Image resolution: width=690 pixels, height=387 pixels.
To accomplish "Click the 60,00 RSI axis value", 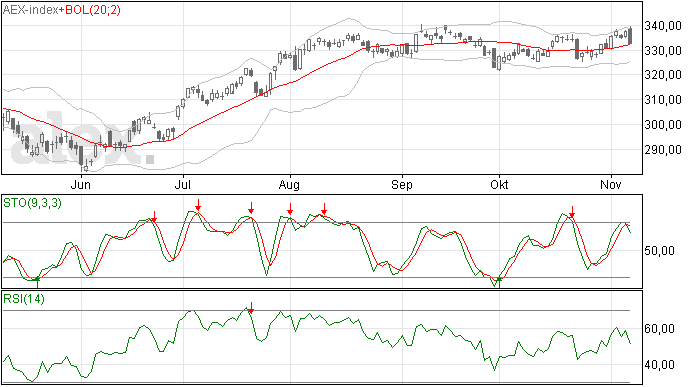I will pyautogui.click(x=659, y=329).
